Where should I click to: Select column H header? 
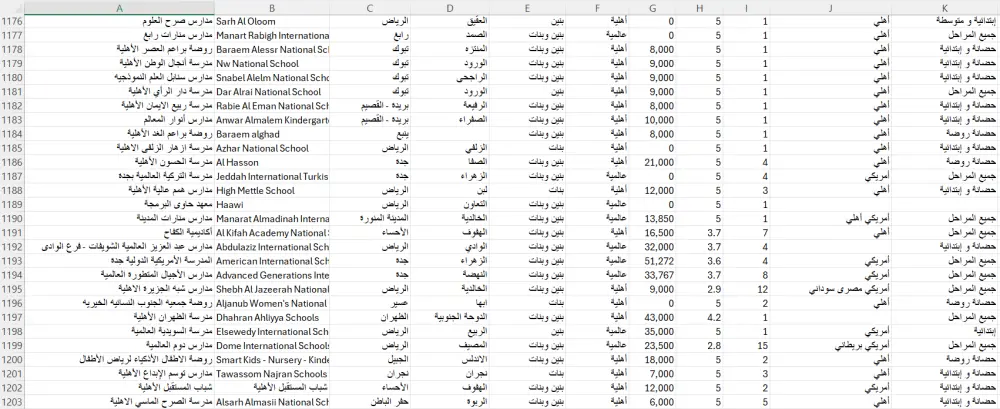tap(700, 8)
